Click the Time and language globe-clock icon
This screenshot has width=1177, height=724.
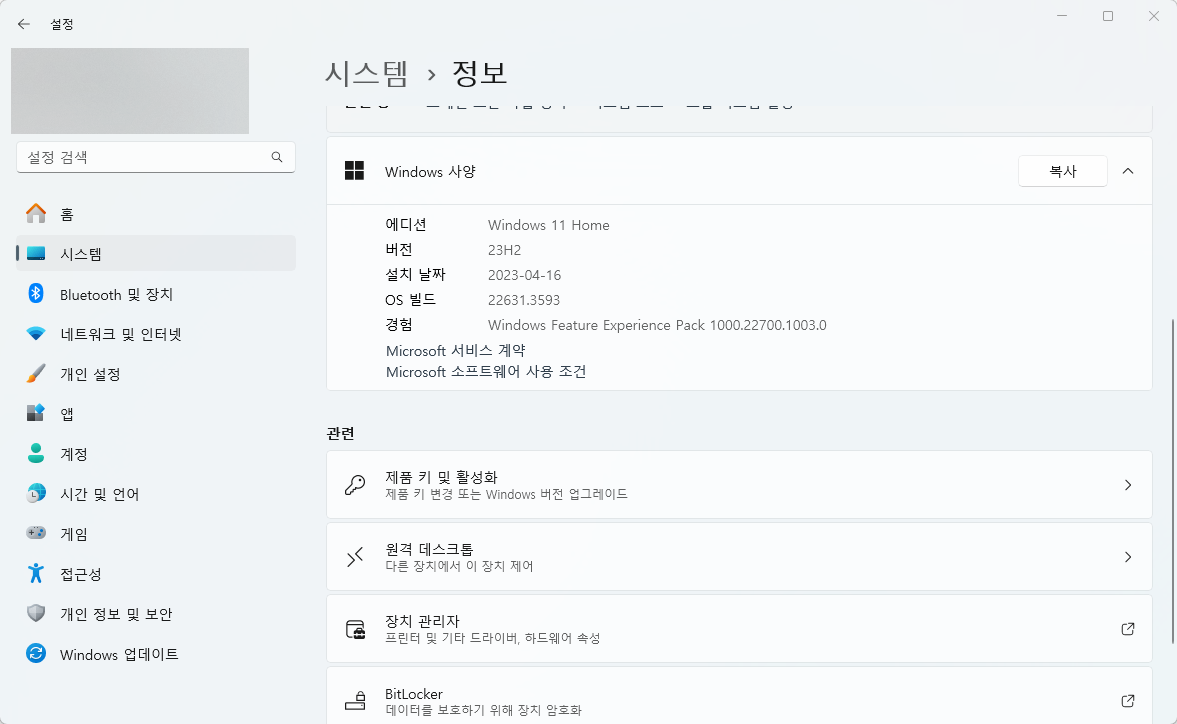35,493
